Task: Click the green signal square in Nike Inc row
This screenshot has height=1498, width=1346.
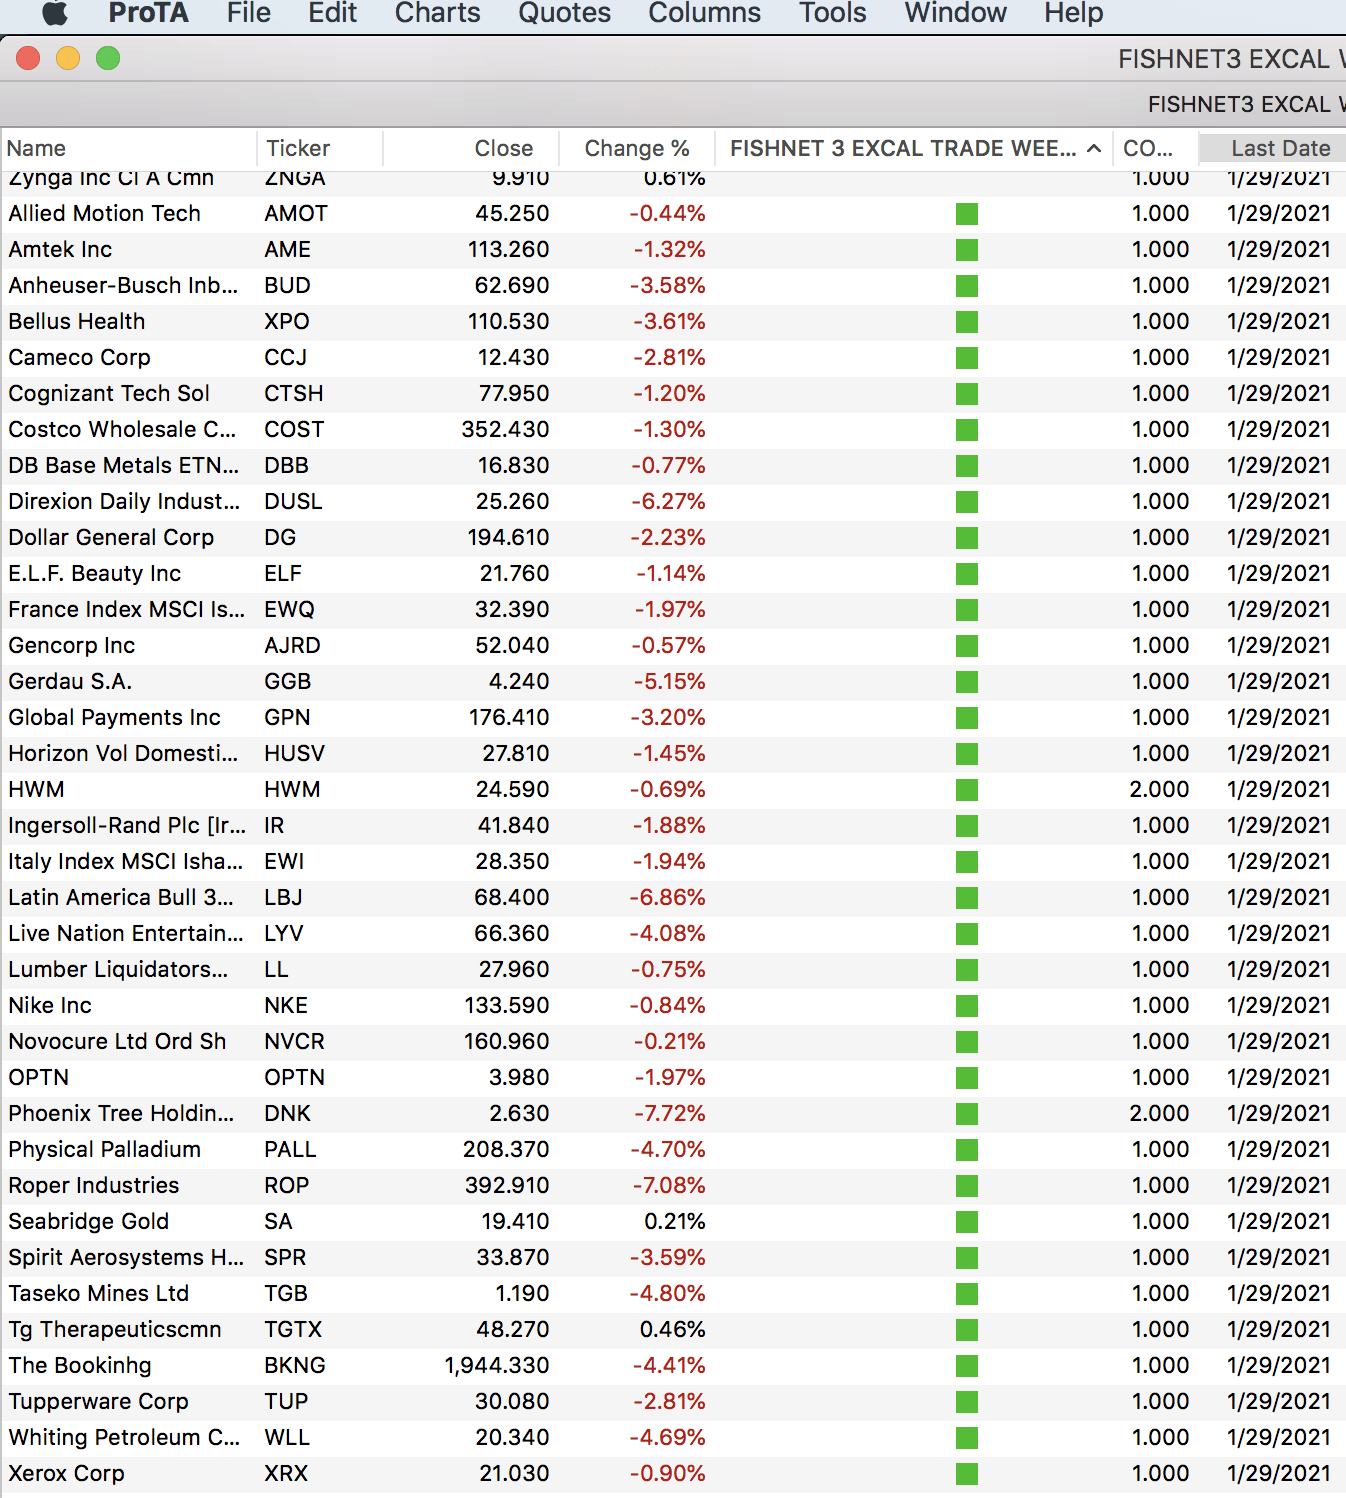Action: tap(967, 1006)
